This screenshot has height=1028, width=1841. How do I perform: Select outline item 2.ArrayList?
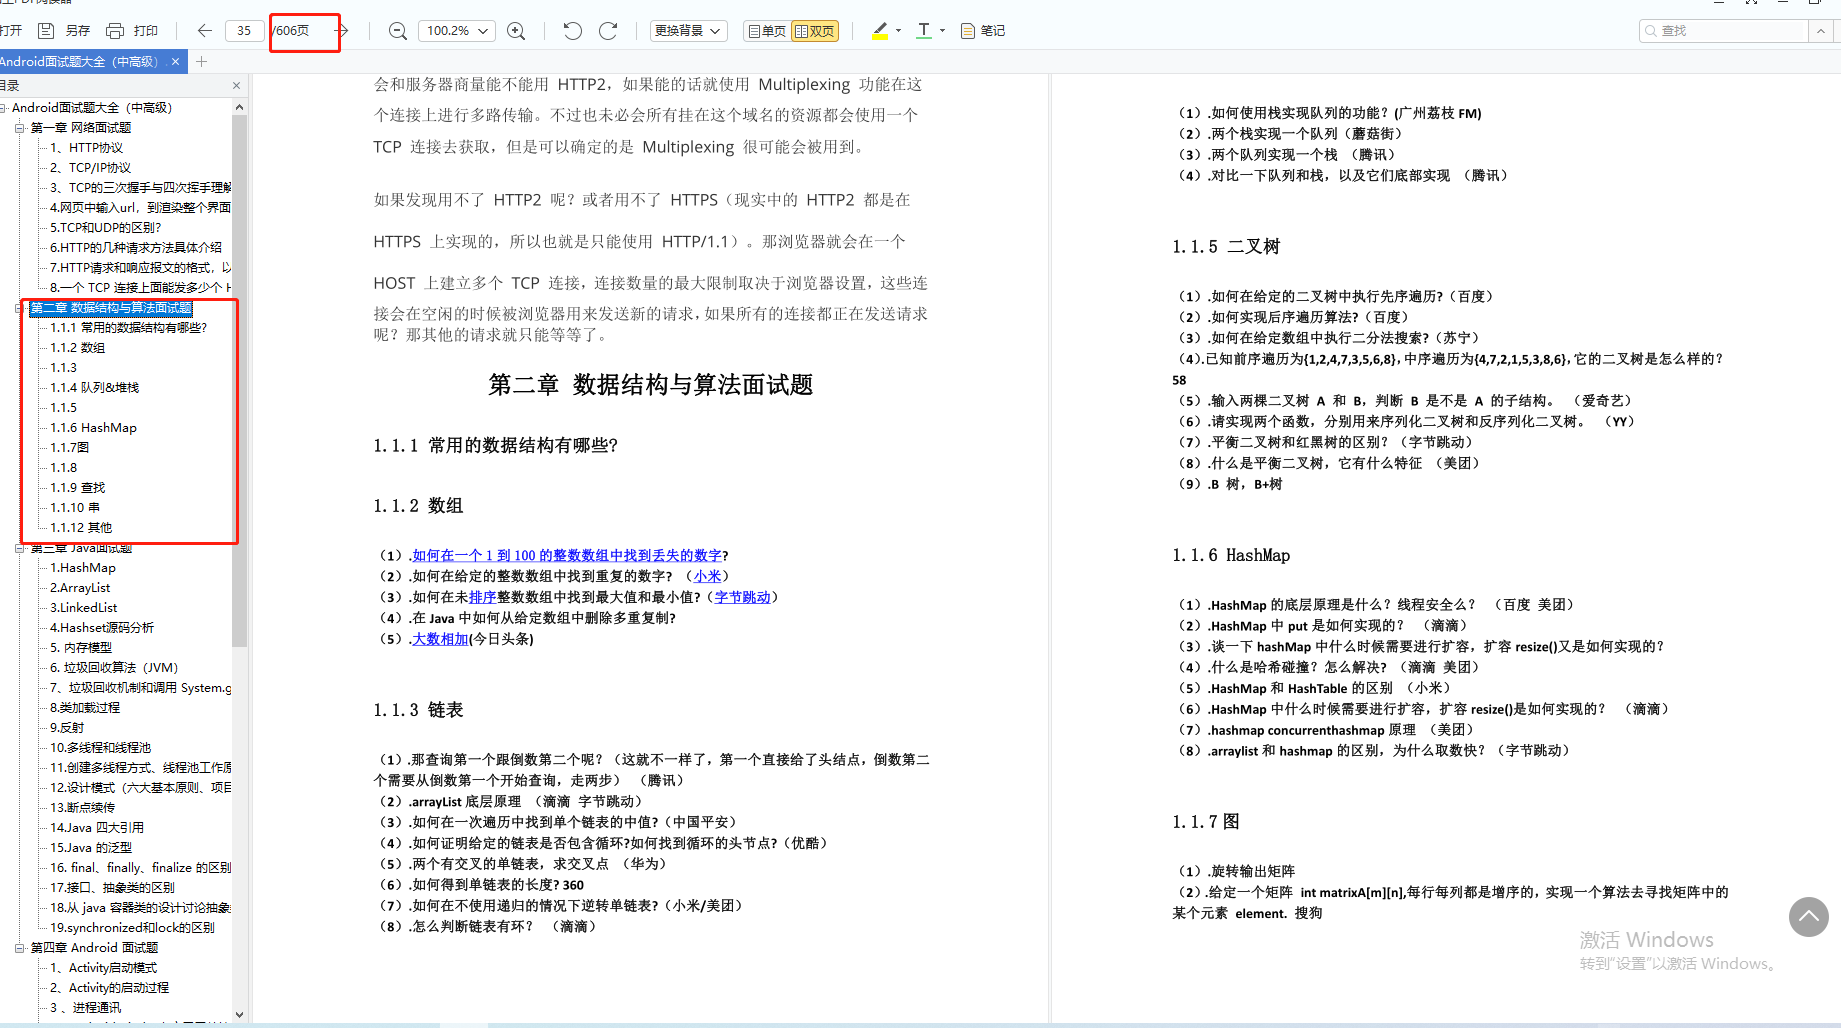click(81, 588)
